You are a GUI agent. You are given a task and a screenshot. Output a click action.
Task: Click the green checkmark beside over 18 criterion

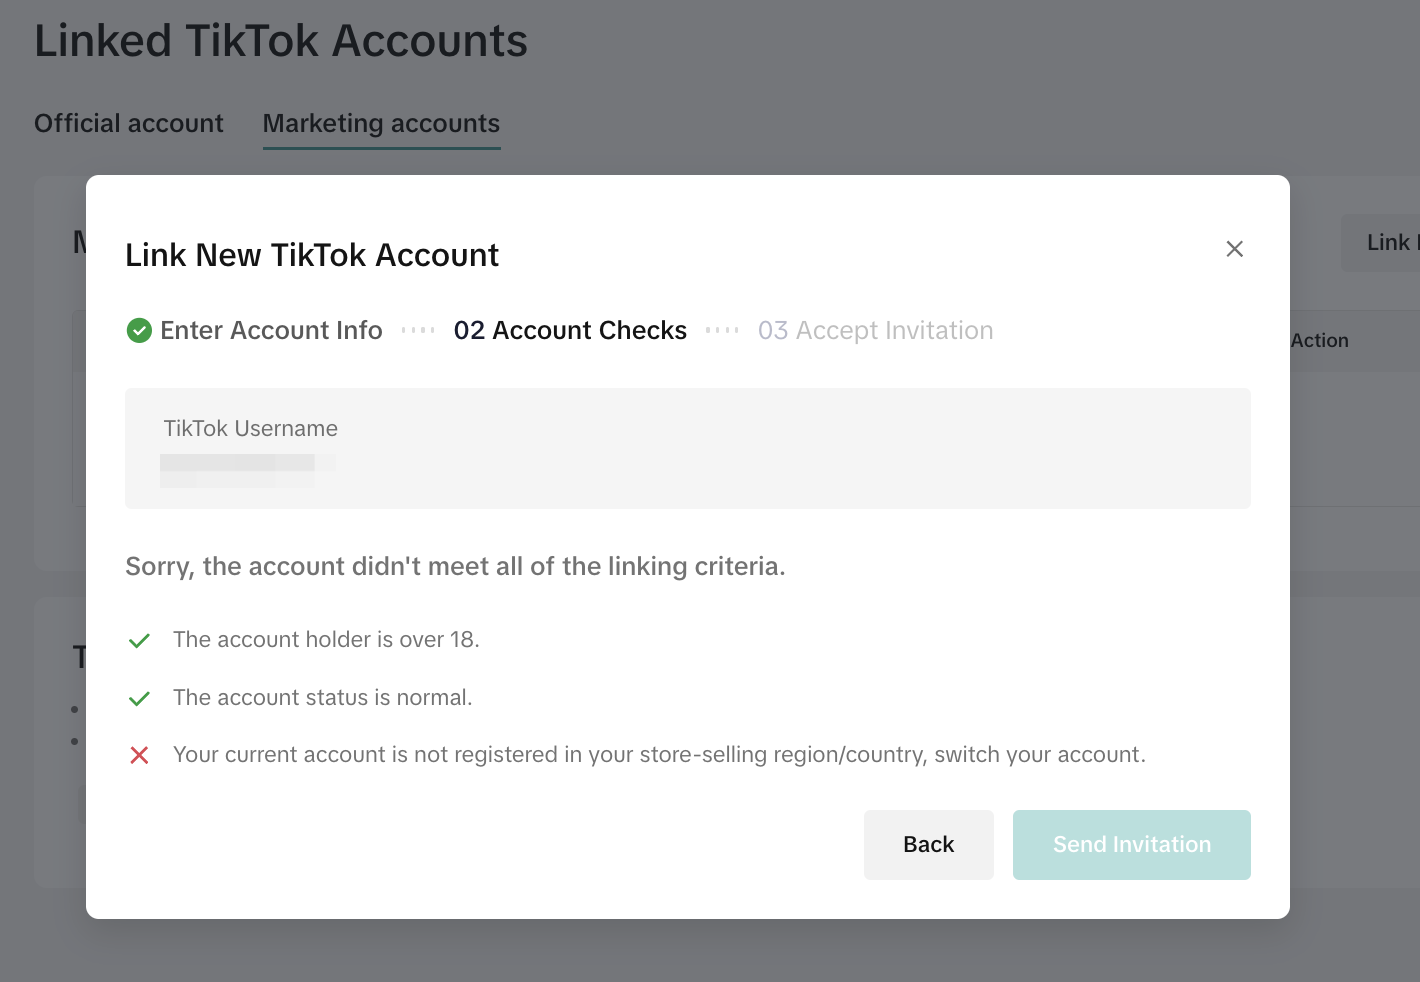click(140, 640)
